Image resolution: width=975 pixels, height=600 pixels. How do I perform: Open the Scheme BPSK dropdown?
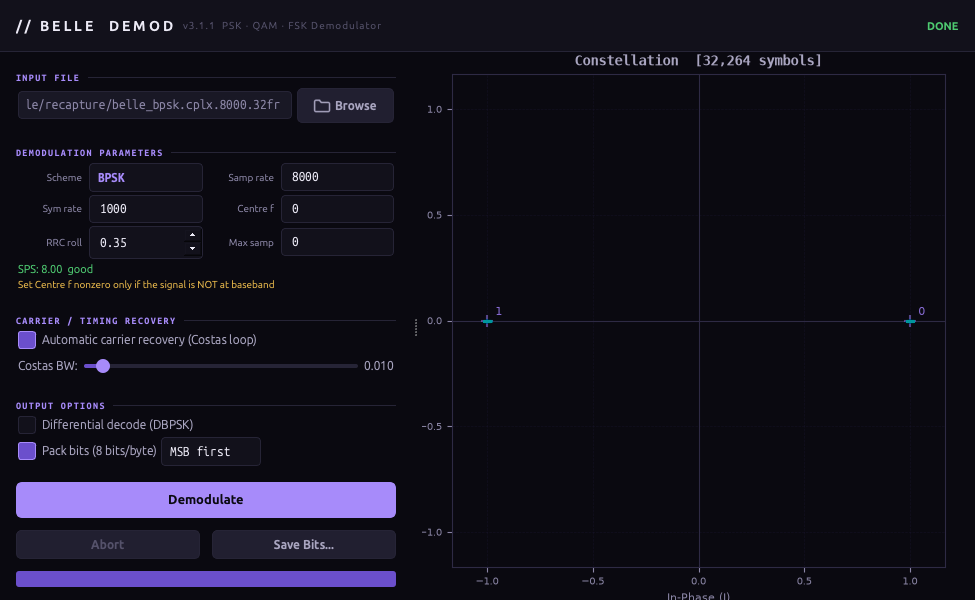pos(146,177)
